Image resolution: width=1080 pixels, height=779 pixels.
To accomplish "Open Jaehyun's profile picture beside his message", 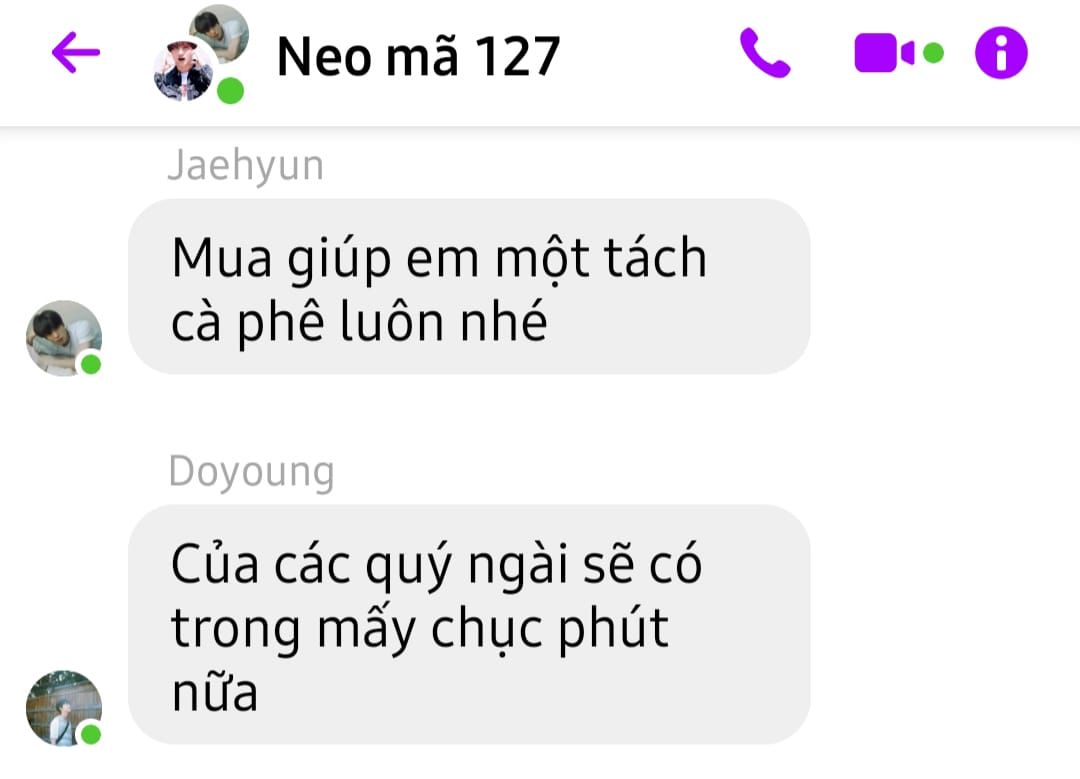I will [64, 338].
